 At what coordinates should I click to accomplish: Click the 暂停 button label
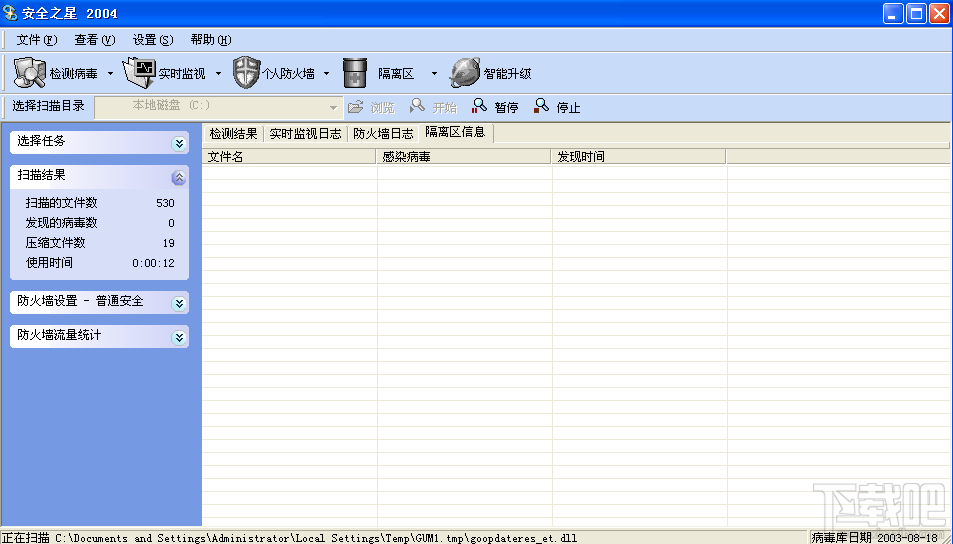click(506, 108)
